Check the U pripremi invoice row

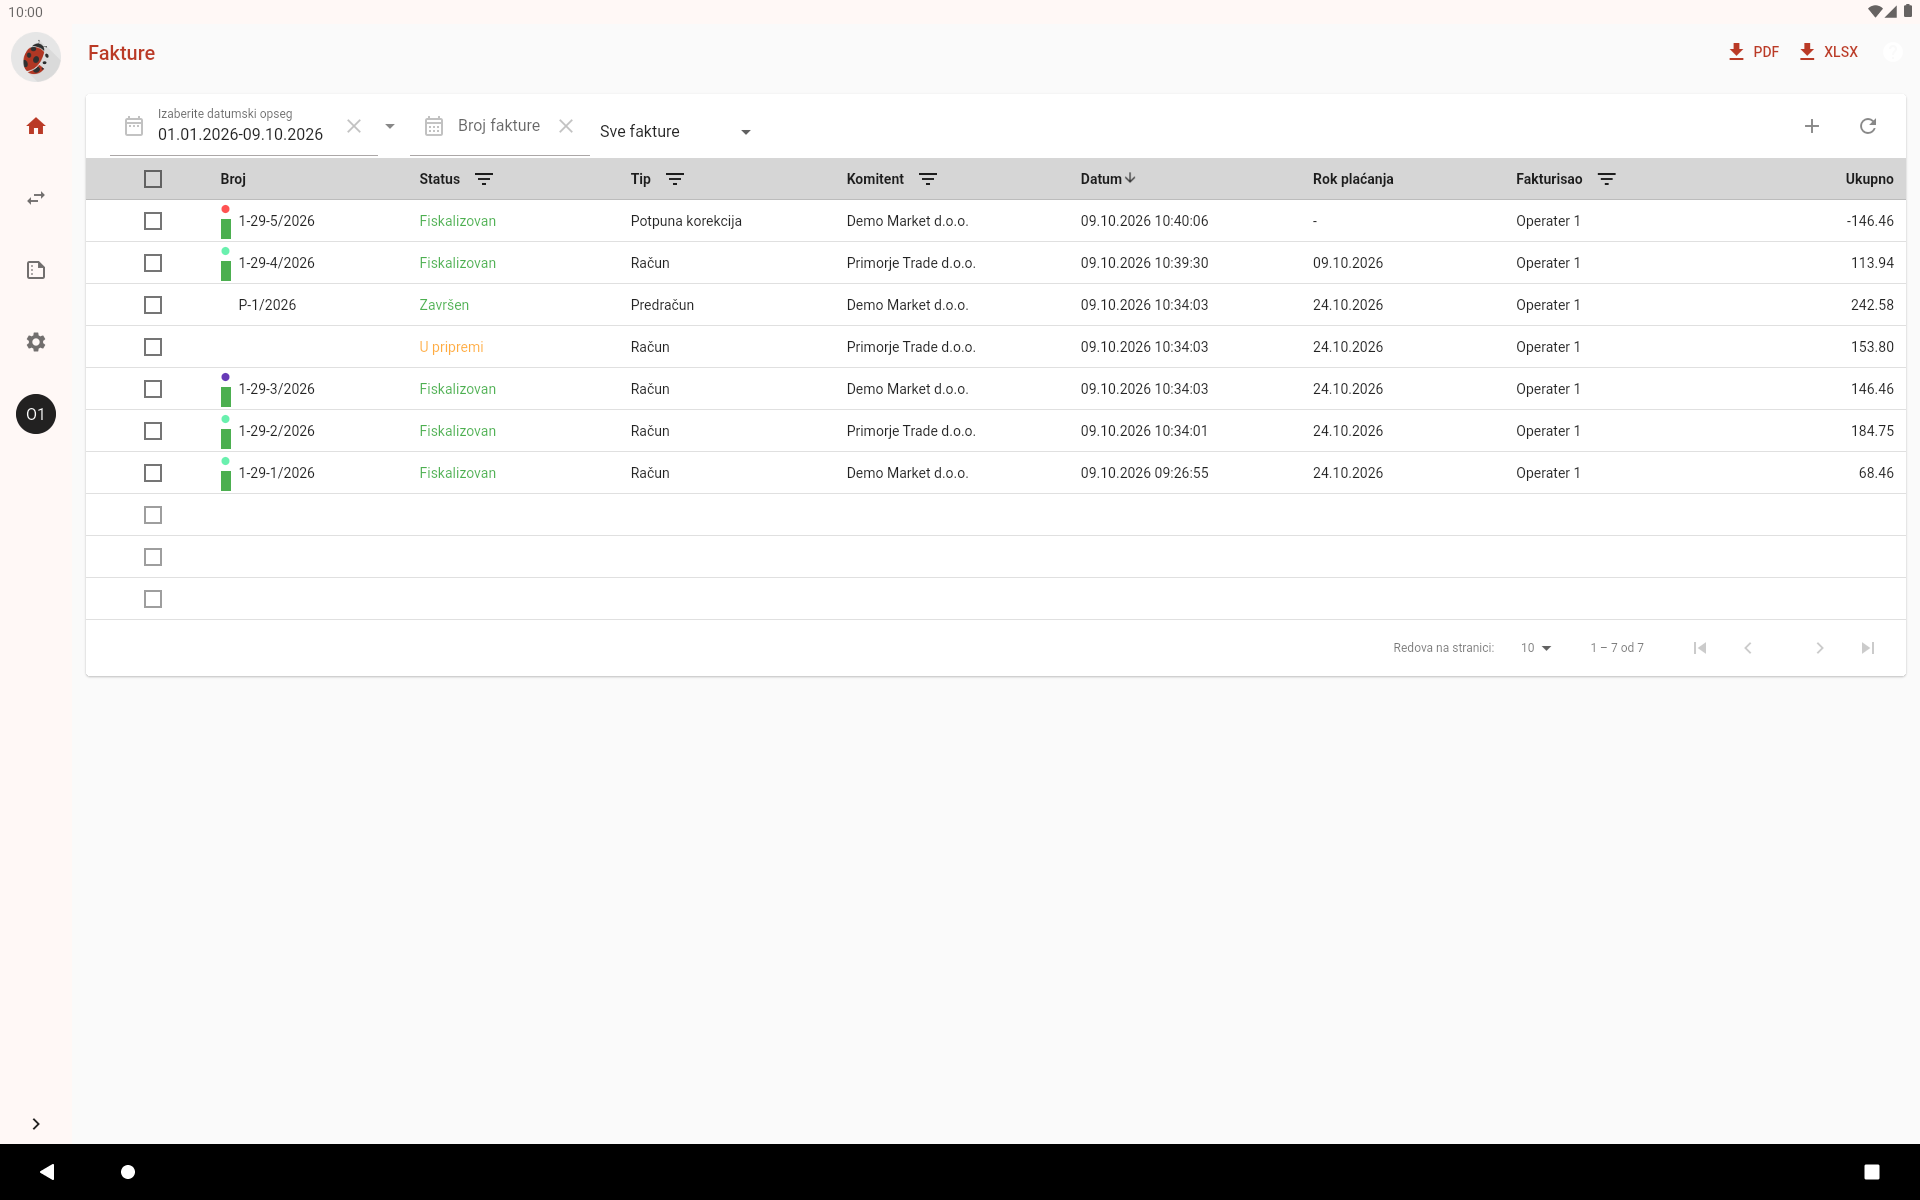tap(153, 347)
